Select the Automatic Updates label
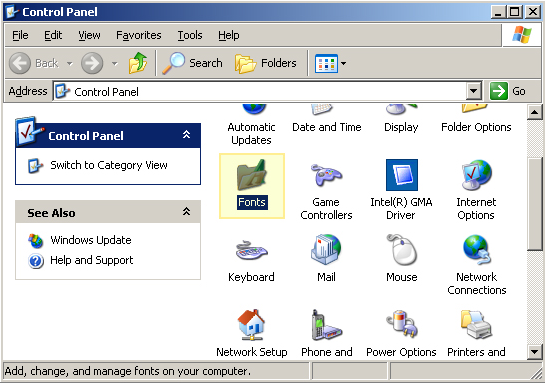 pos(251,133)
